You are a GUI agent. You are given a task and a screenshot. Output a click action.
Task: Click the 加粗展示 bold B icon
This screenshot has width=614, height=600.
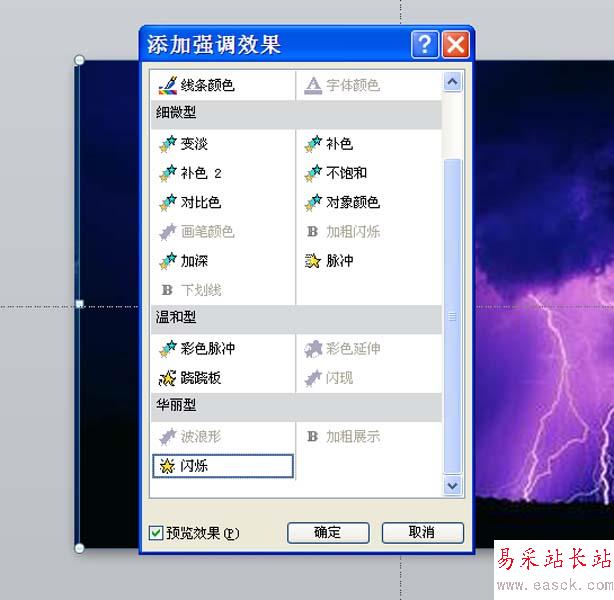point(312,436)
